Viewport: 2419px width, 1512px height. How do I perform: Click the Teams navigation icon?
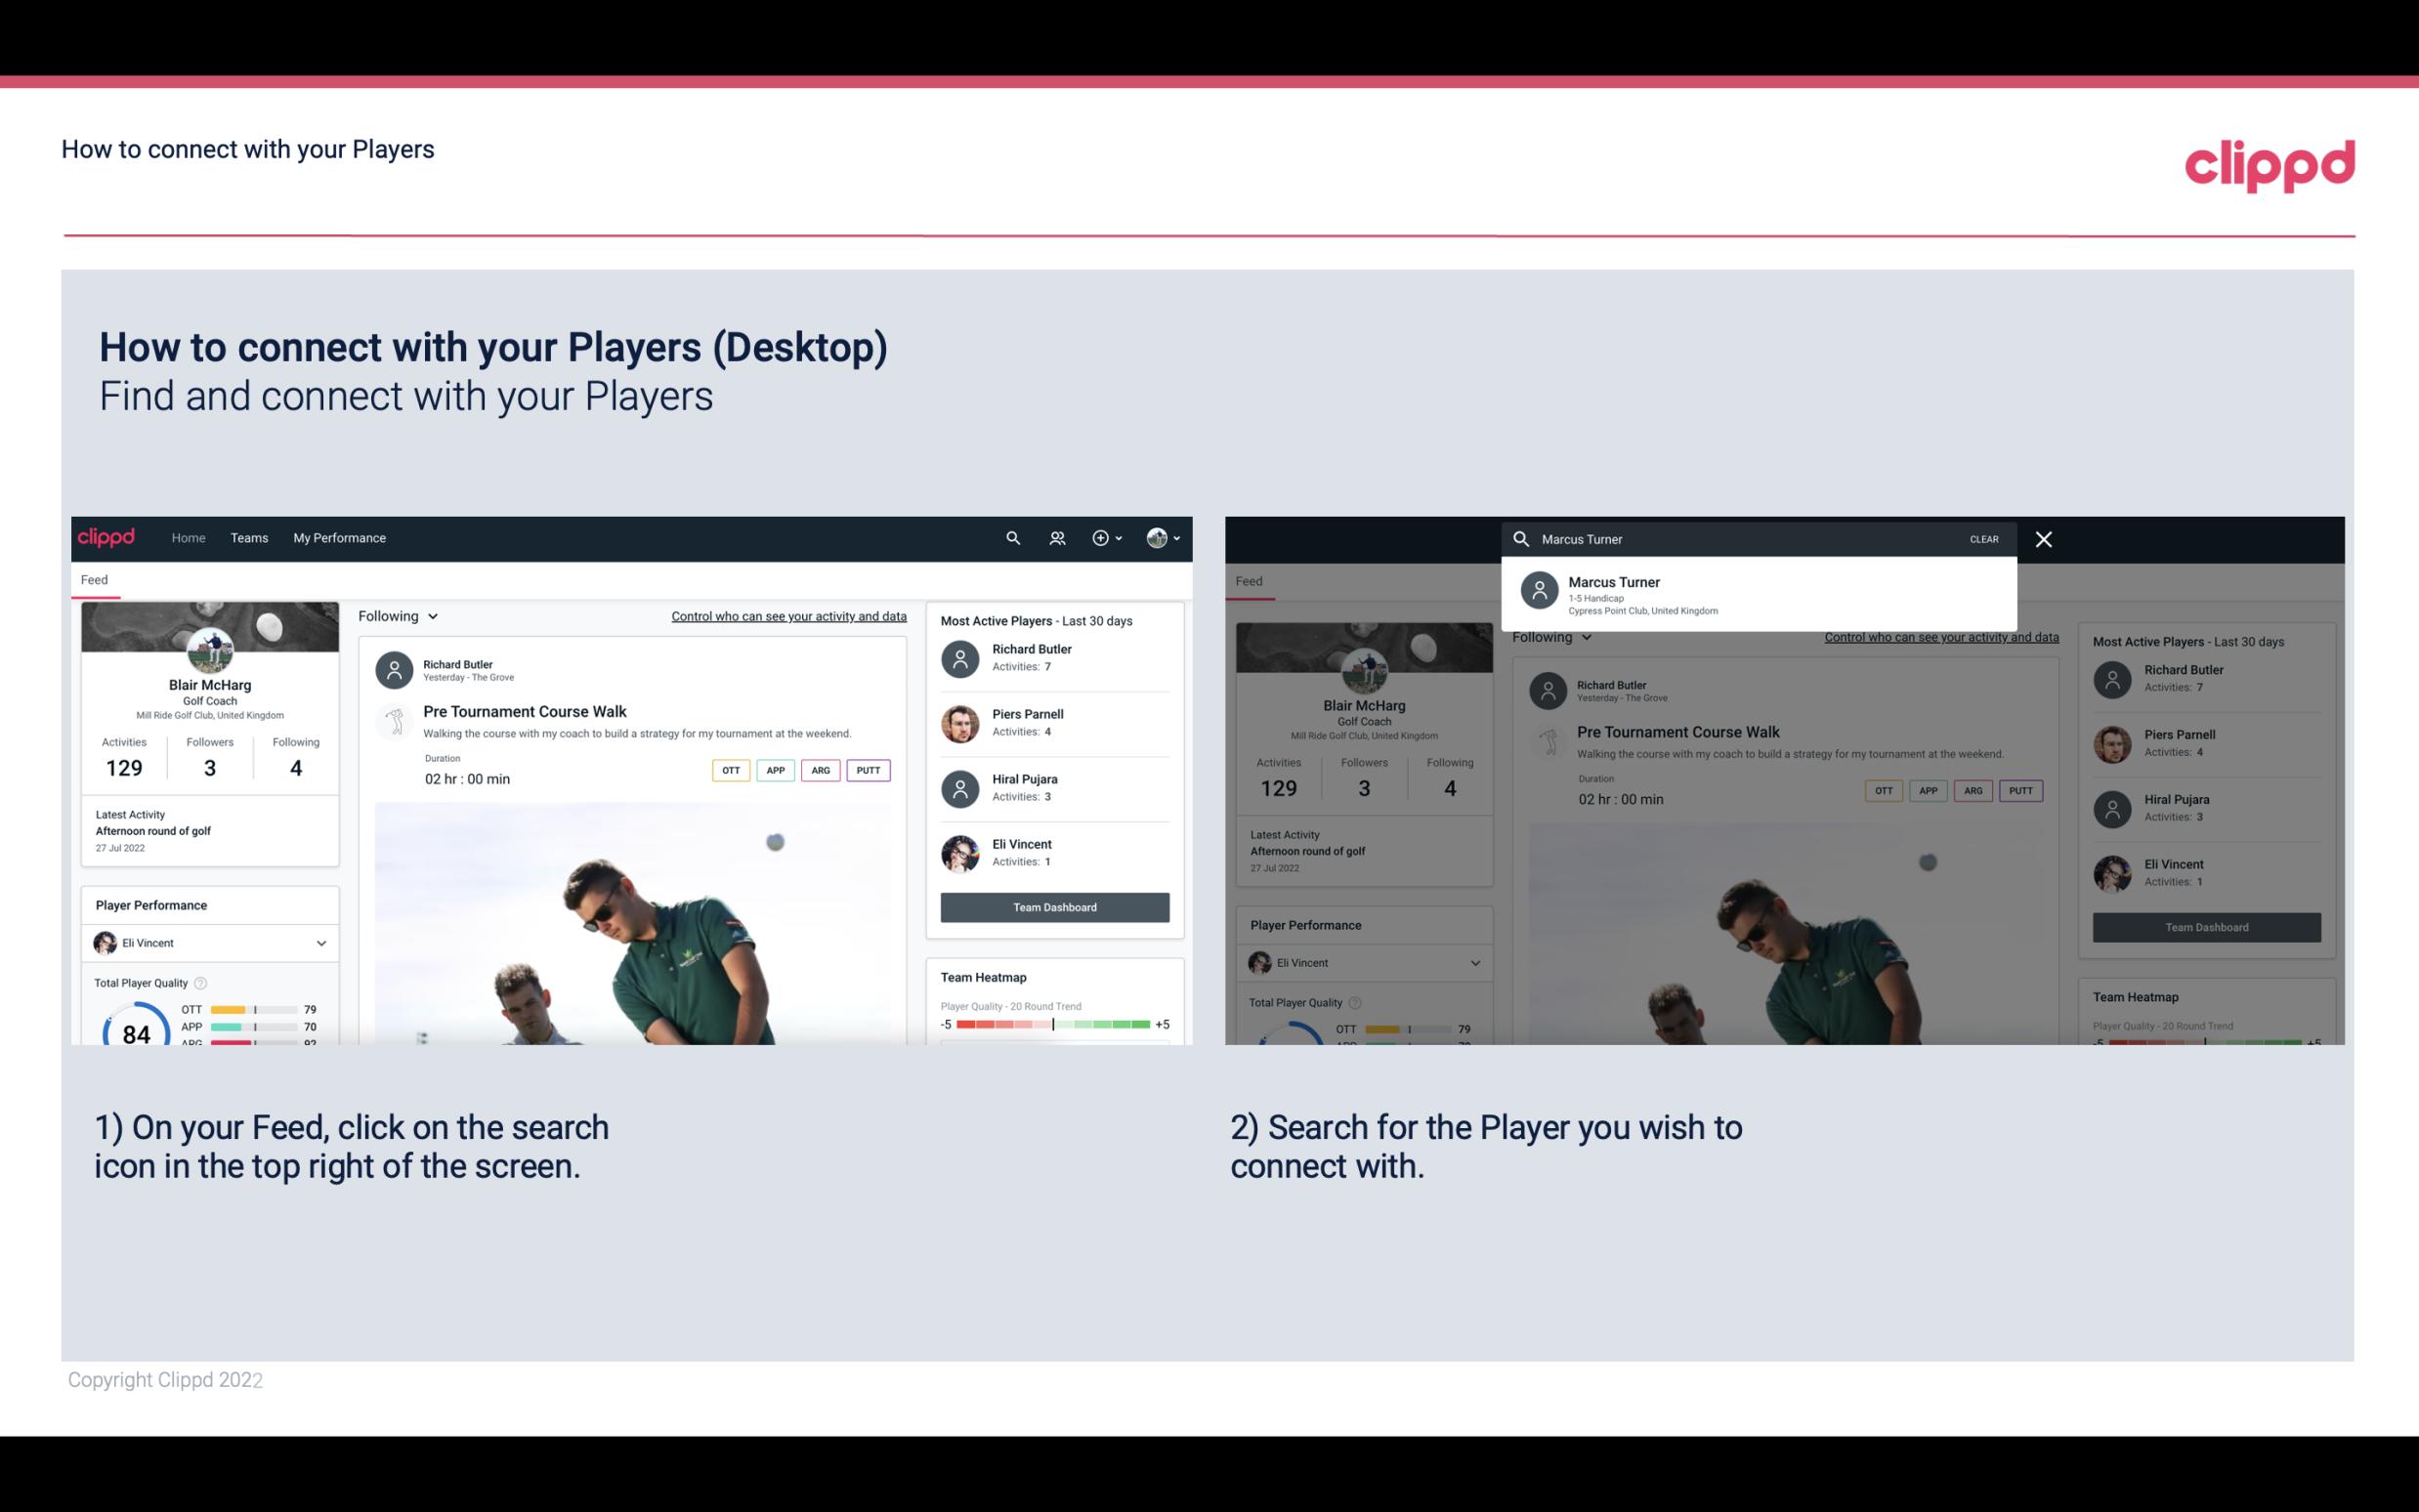pyautogui.click(x=249, y=536)
